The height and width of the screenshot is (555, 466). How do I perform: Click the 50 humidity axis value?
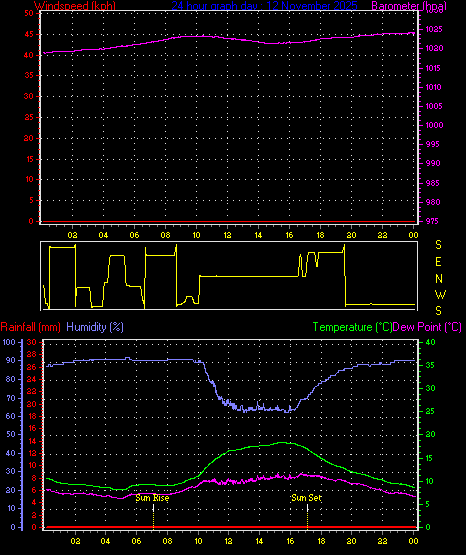point(11,434)
